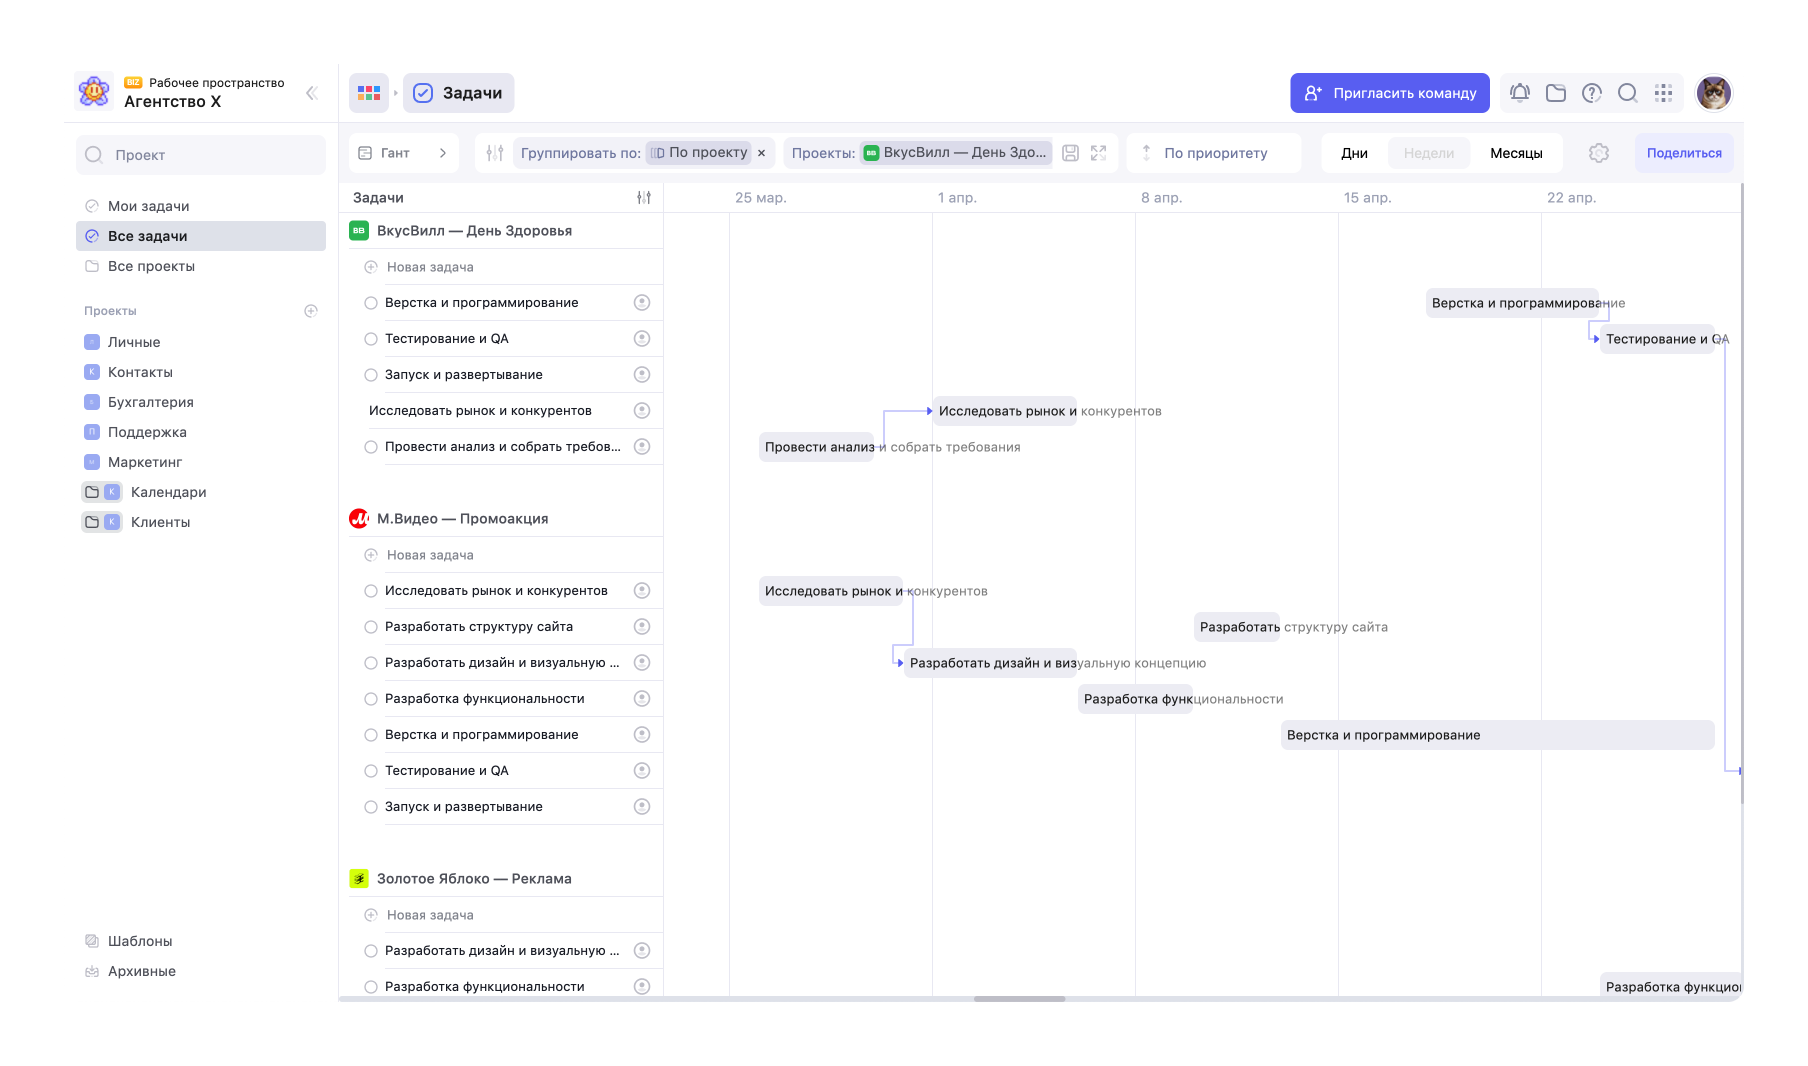Screen dimensions: 1808x1066
Task: Open the help question mark icon
Action: [1592, 93]
